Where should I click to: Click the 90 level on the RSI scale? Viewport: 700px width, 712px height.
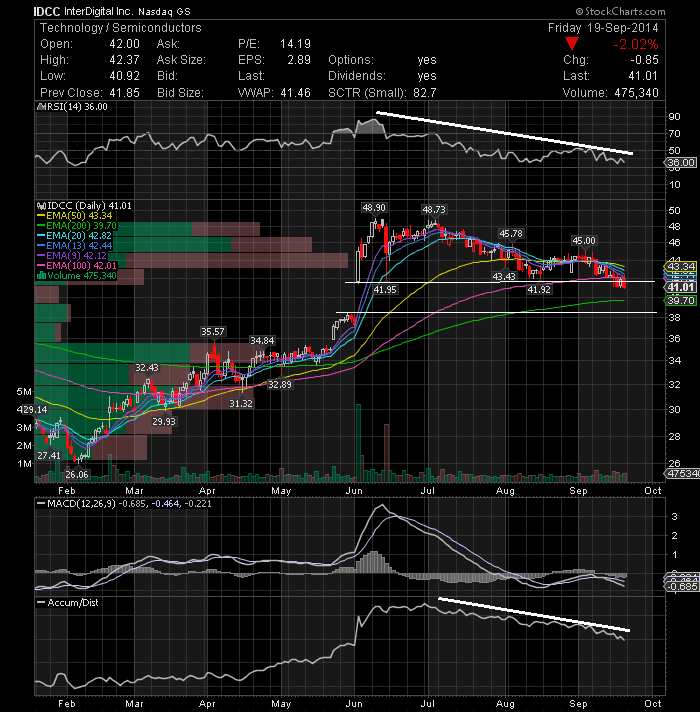click(x=674, y=117)
